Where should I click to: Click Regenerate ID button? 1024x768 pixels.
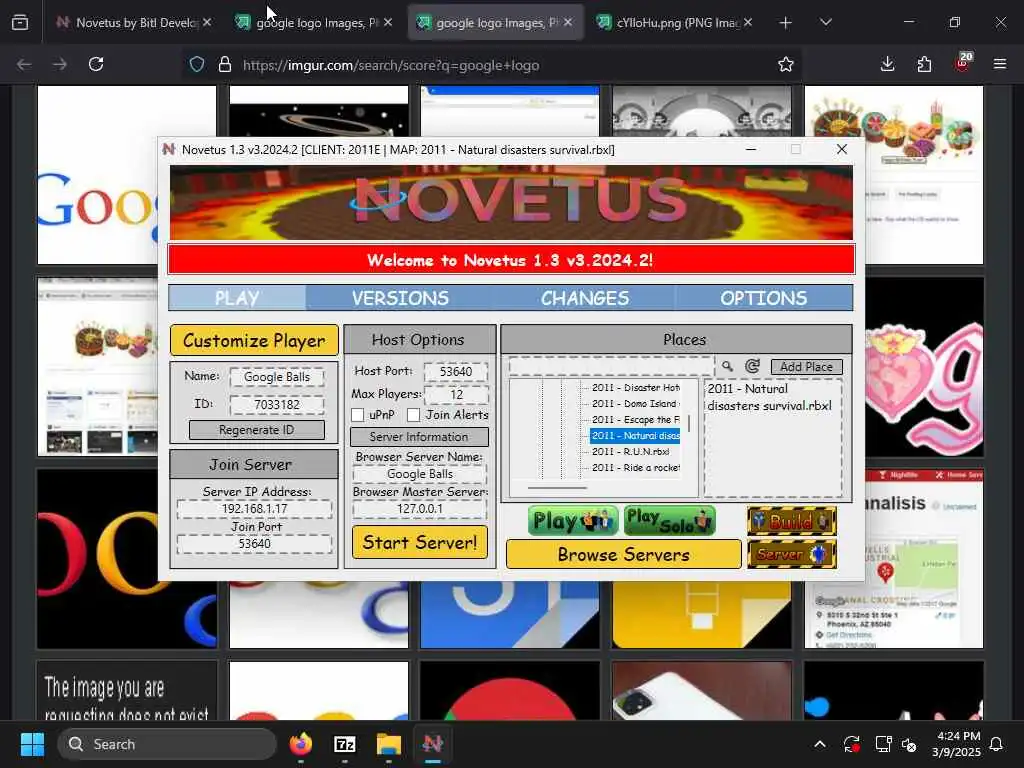[256, 430]
